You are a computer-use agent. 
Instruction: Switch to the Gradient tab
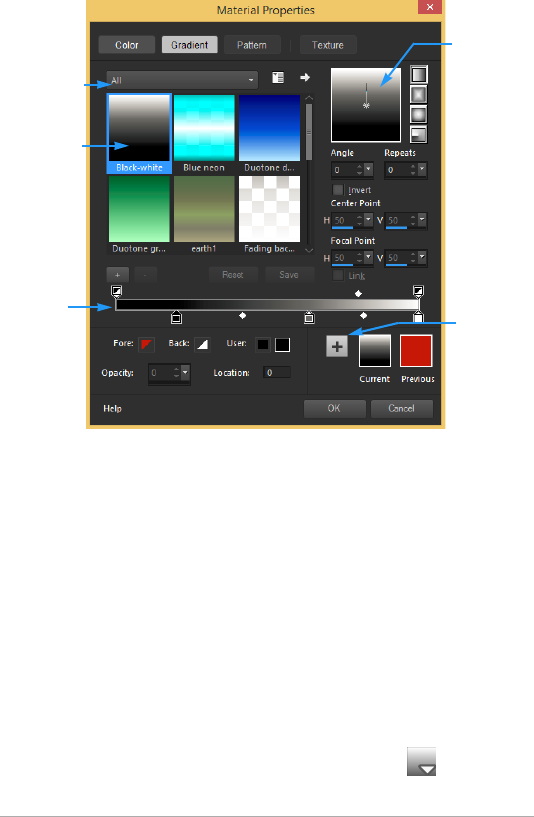190,45
